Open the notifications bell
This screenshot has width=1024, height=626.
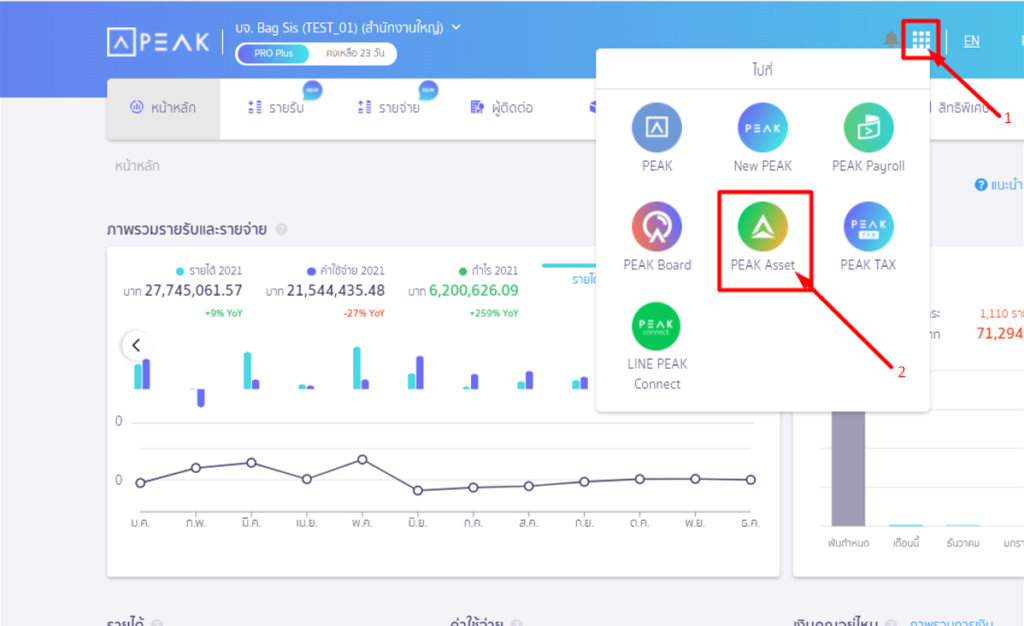[x=891, y=39]
